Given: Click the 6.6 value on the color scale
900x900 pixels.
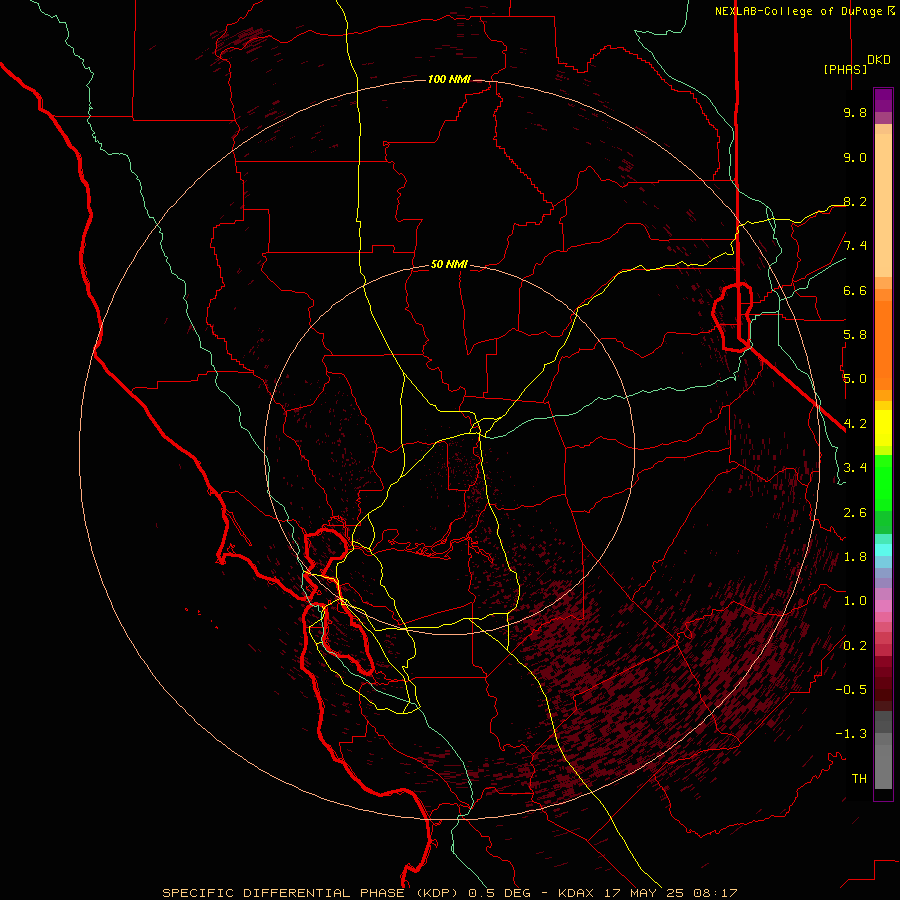Looking at the screenshot, I should click(855, 290).
